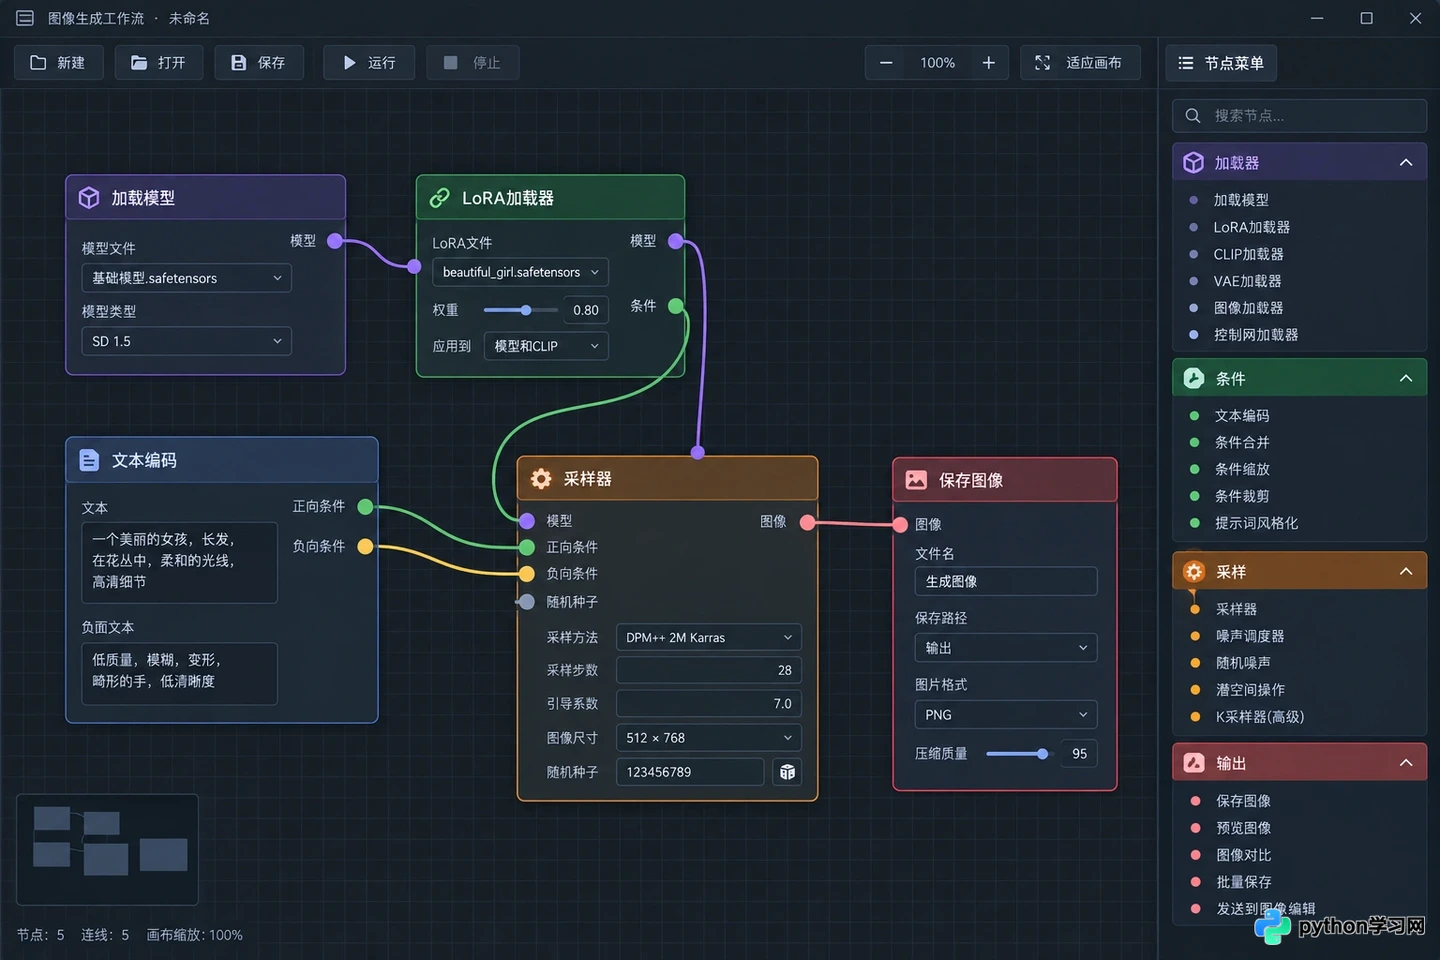Click the 保存图像 node picture icon

click(916, 480)
